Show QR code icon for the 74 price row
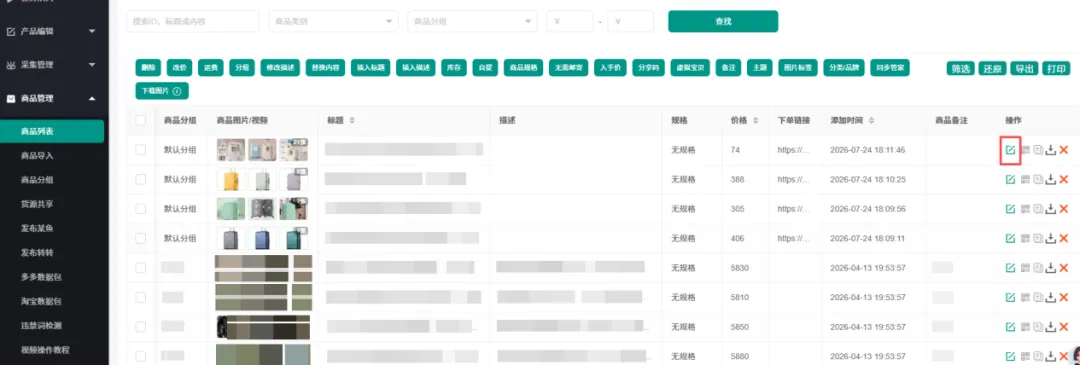 point(1025,150)
